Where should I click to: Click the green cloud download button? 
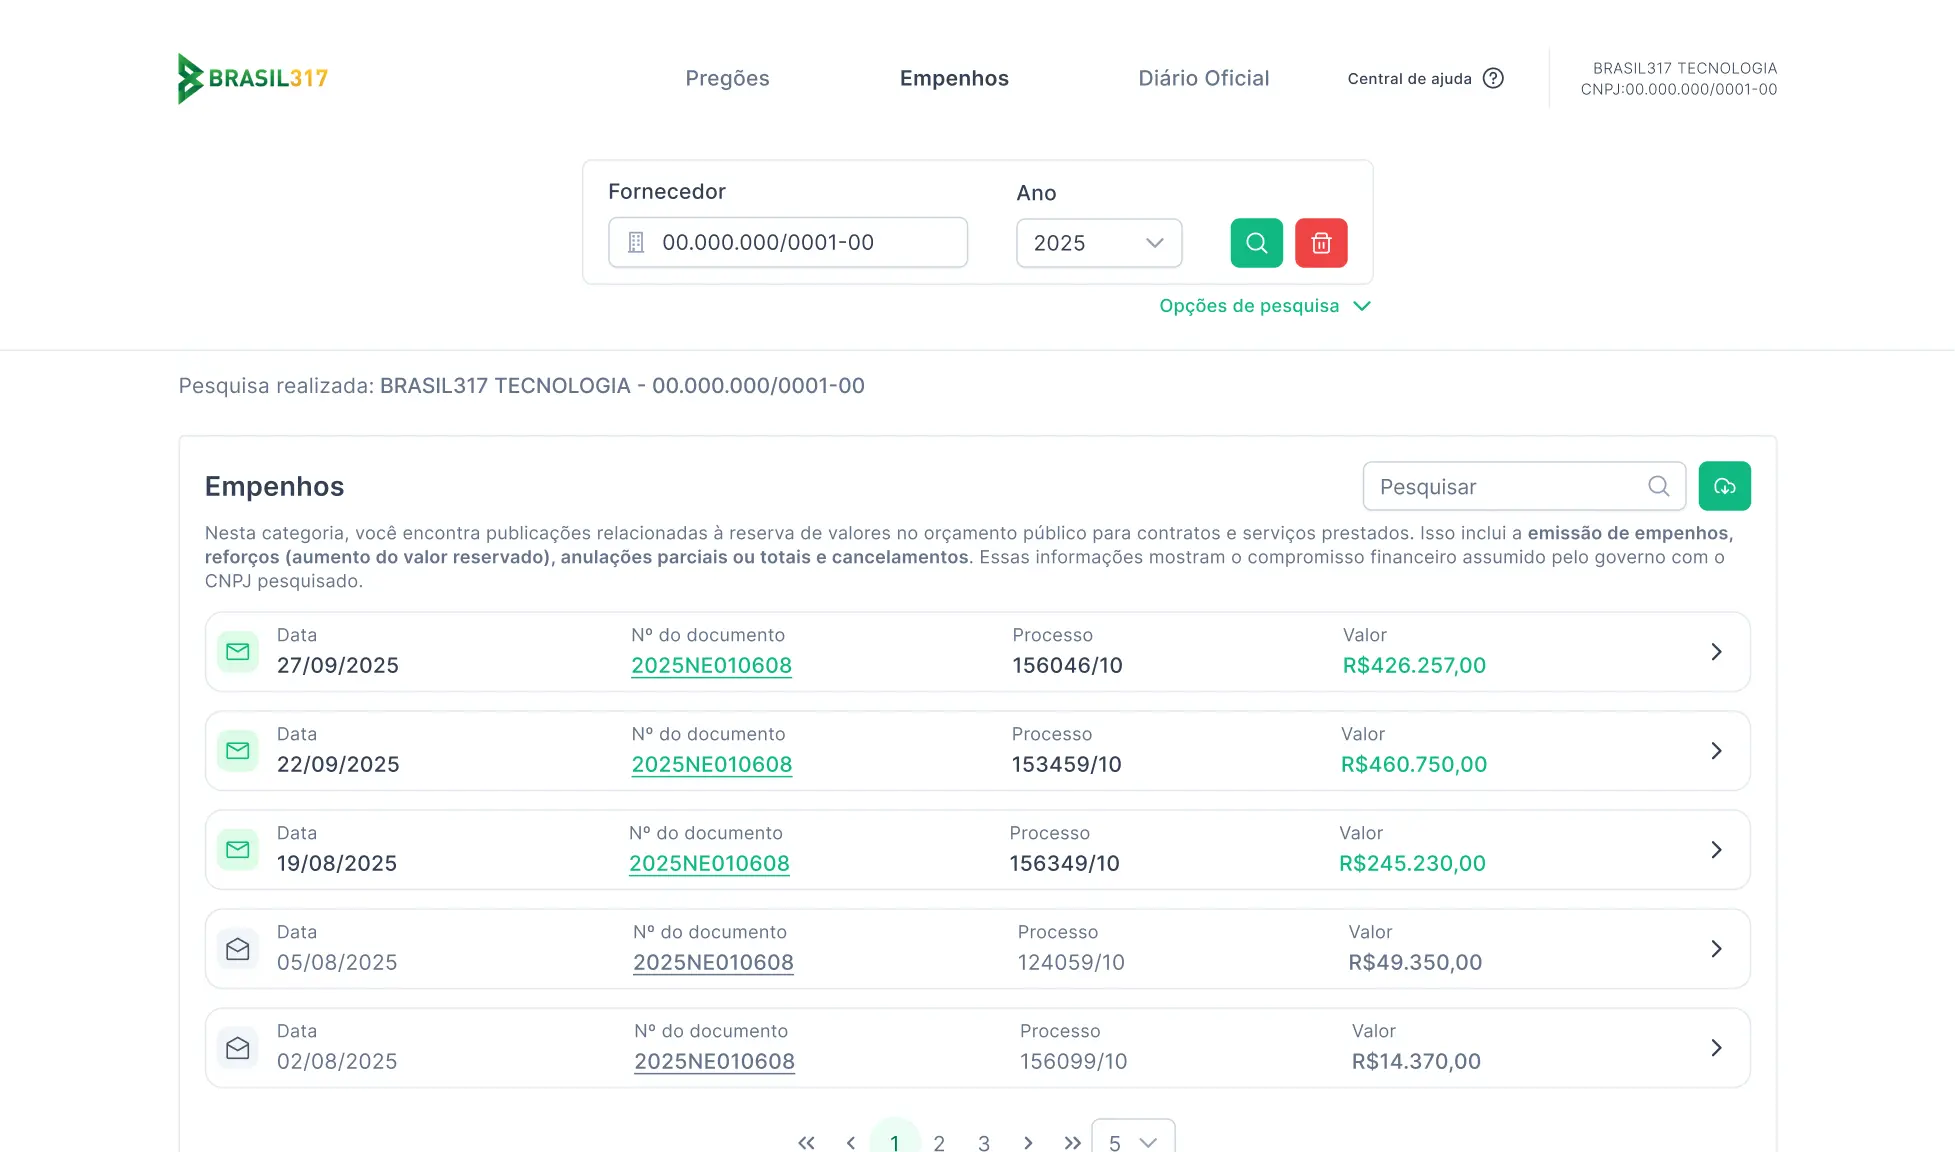1724,486
